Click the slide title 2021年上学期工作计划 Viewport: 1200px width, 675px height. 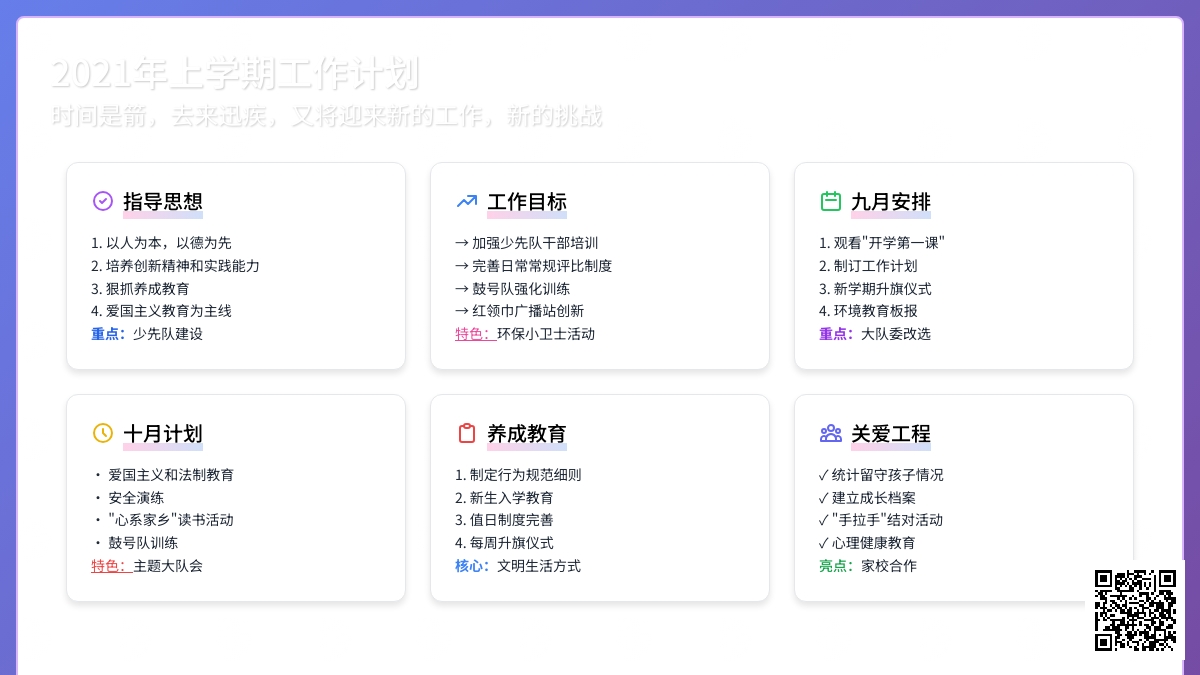point(235,74)
